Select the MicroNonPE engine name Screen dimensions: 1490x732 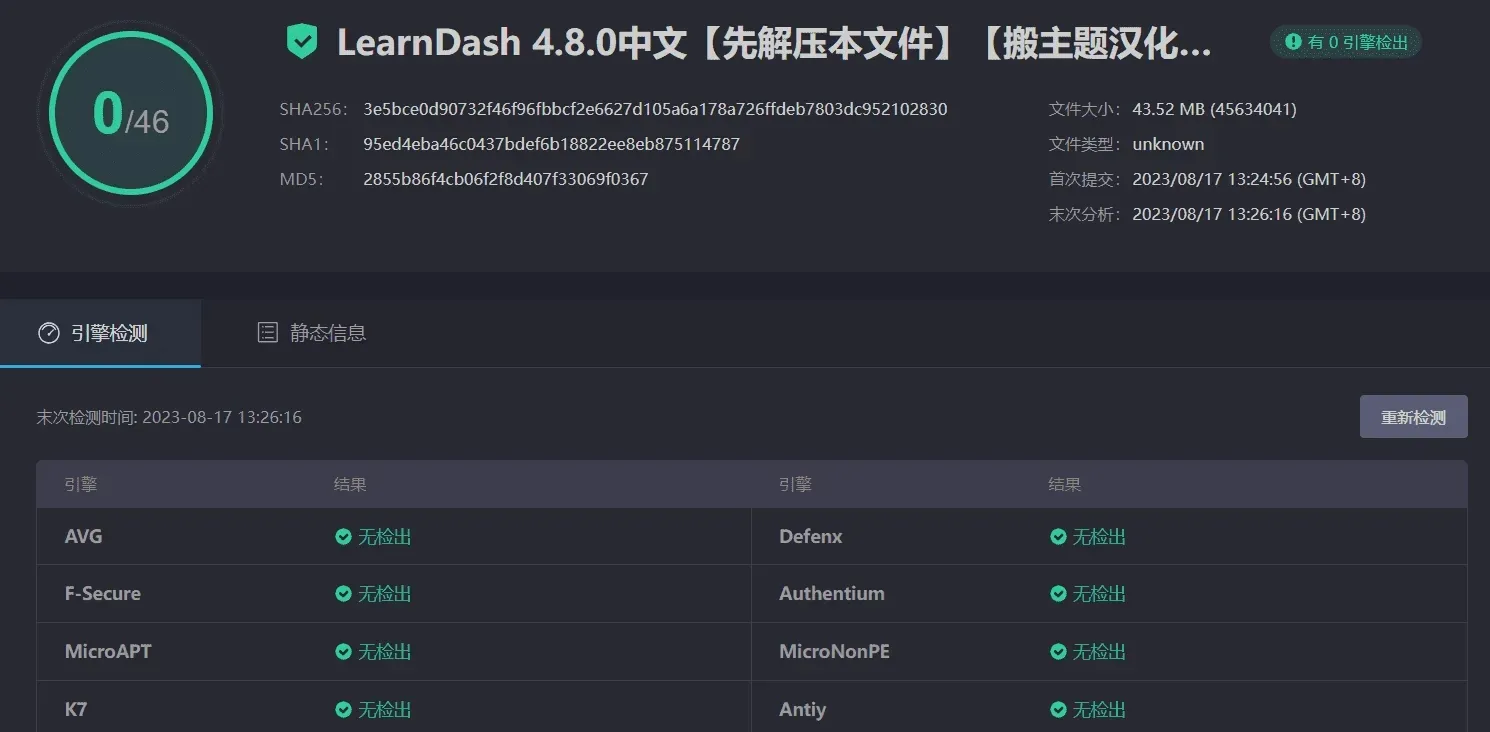click(834, 651)
